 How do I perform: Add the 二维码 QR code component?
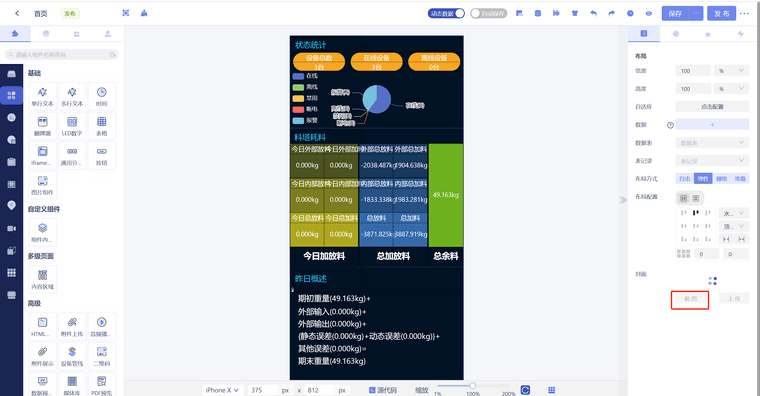[x=102, y=356]
